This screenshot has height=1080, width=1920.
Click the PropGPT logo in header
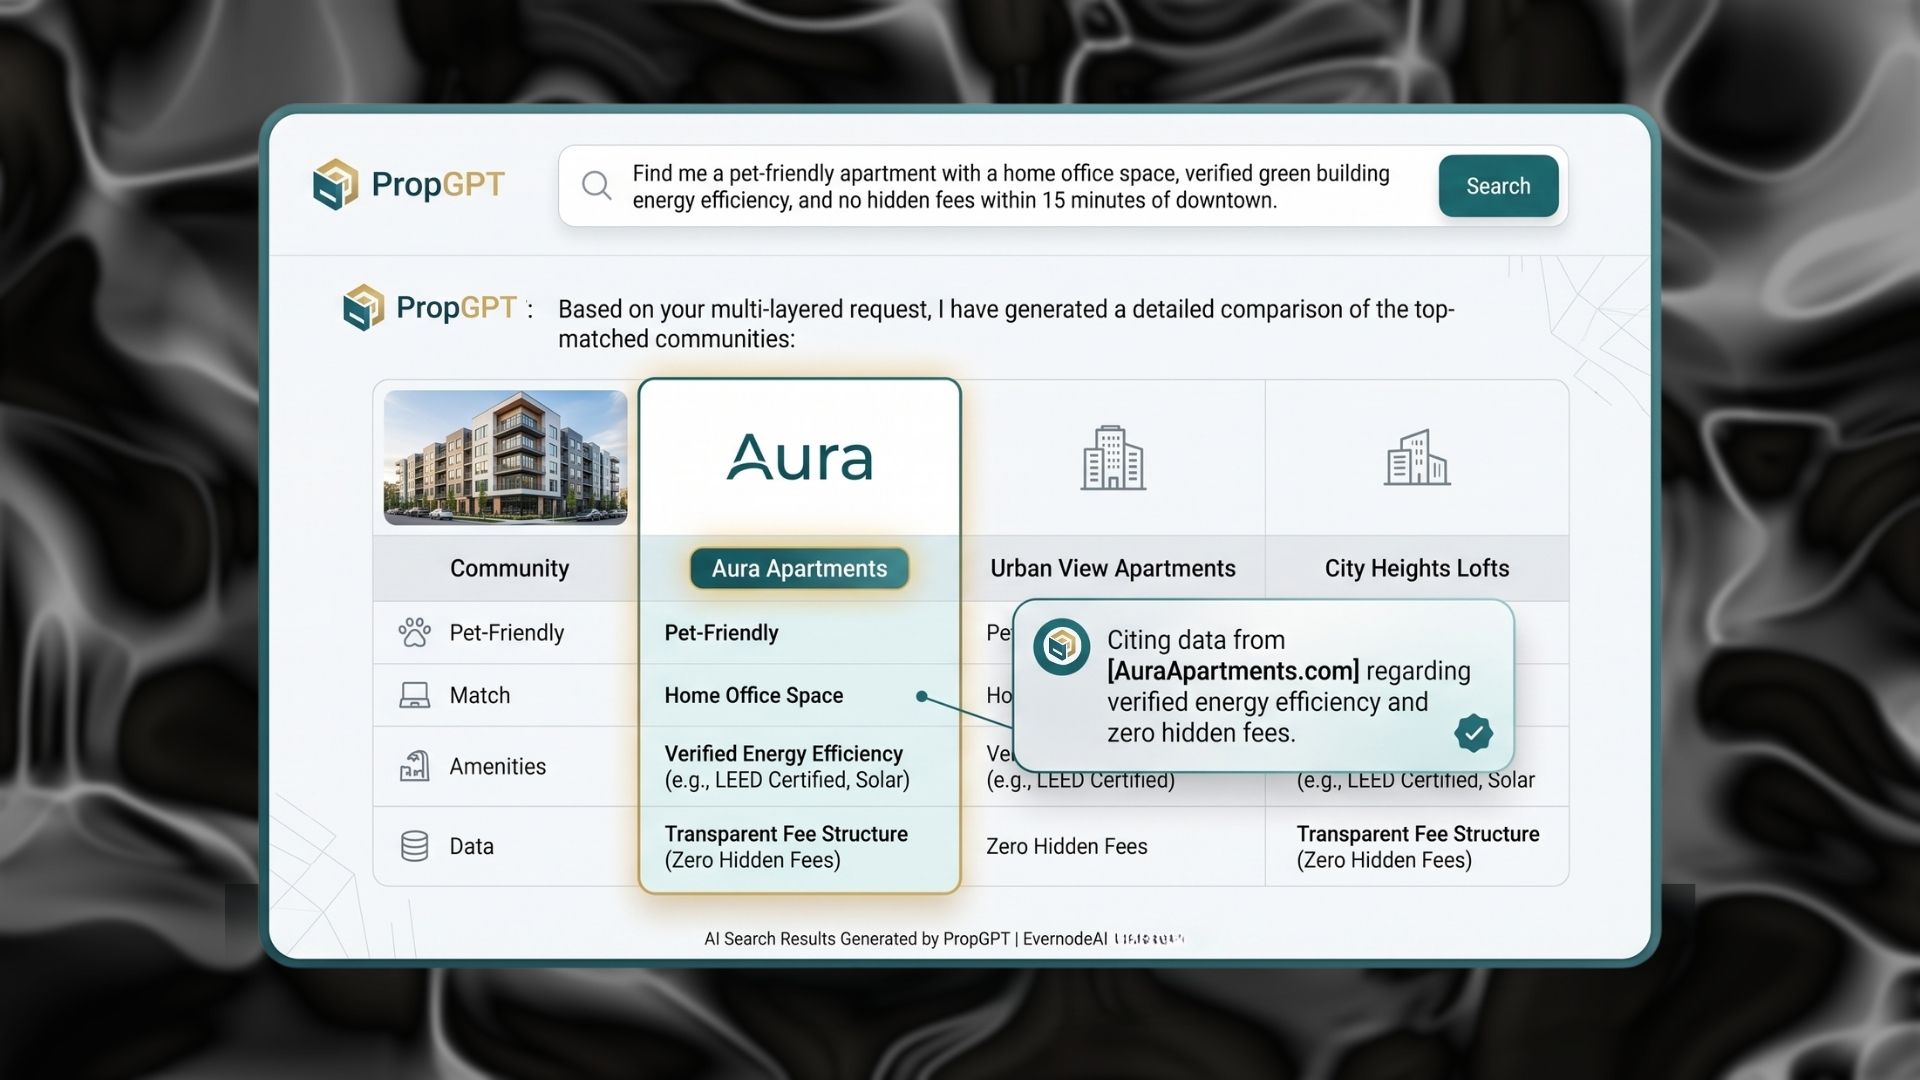[x=409, y=184]
